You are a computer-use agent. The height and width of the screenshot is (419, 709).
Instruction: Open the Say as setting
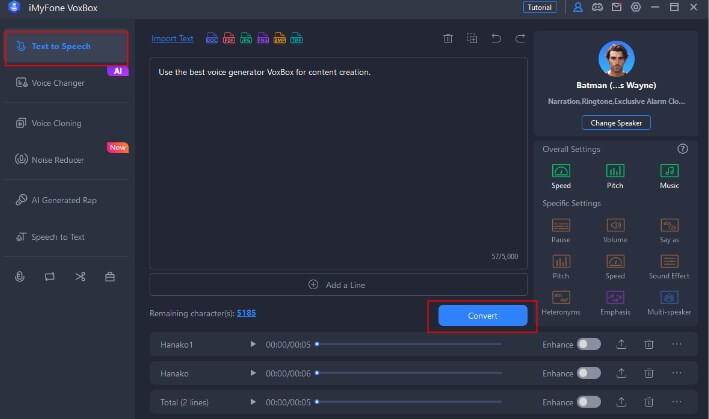pyautogui.click(x=669, y=231)
